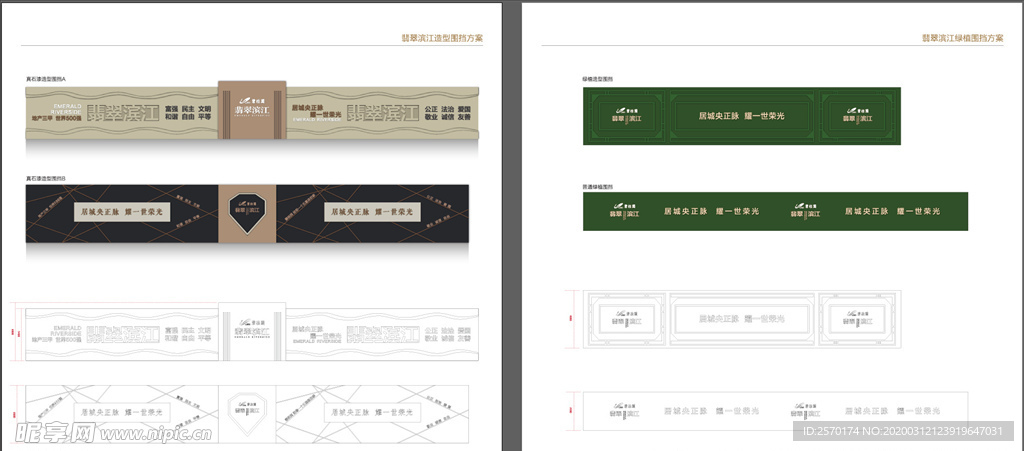Click the first logo on the plain green fence
This screenshot has width=1024, height=451.
[624, 210]
